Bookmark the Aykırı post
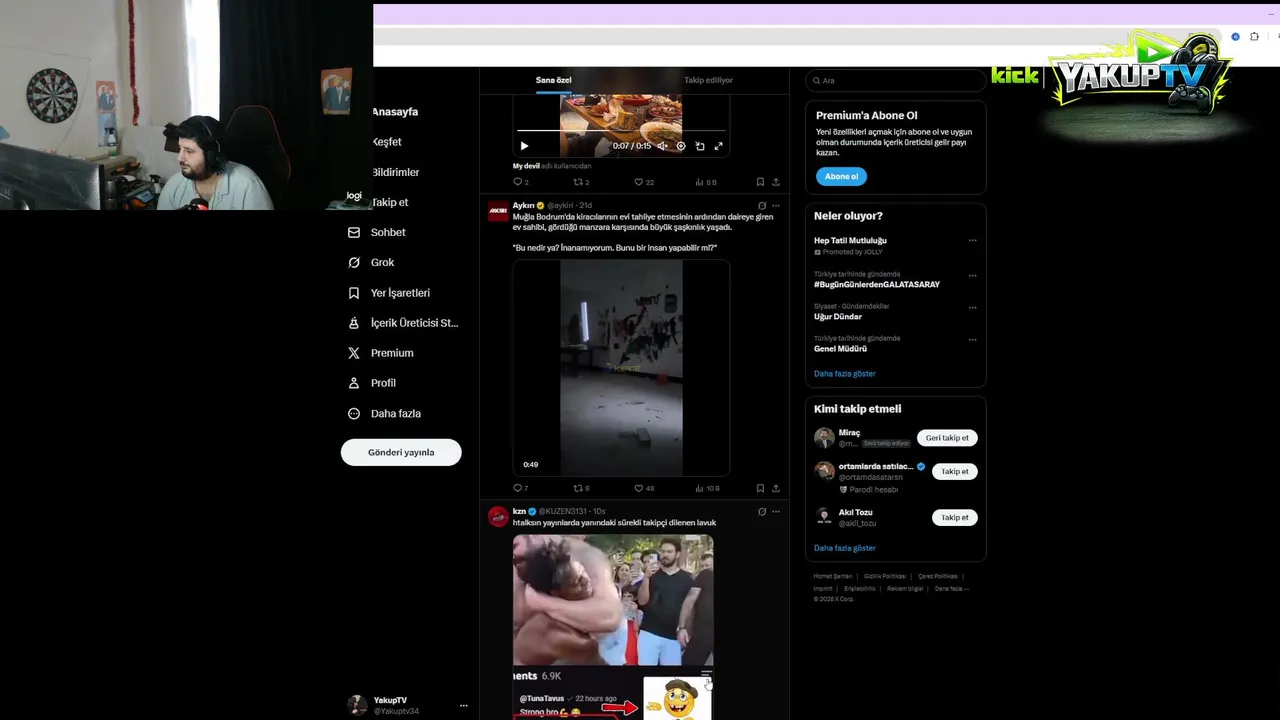Image resolution: width=1280 pixels, height=720 pixels. (760, 488)
